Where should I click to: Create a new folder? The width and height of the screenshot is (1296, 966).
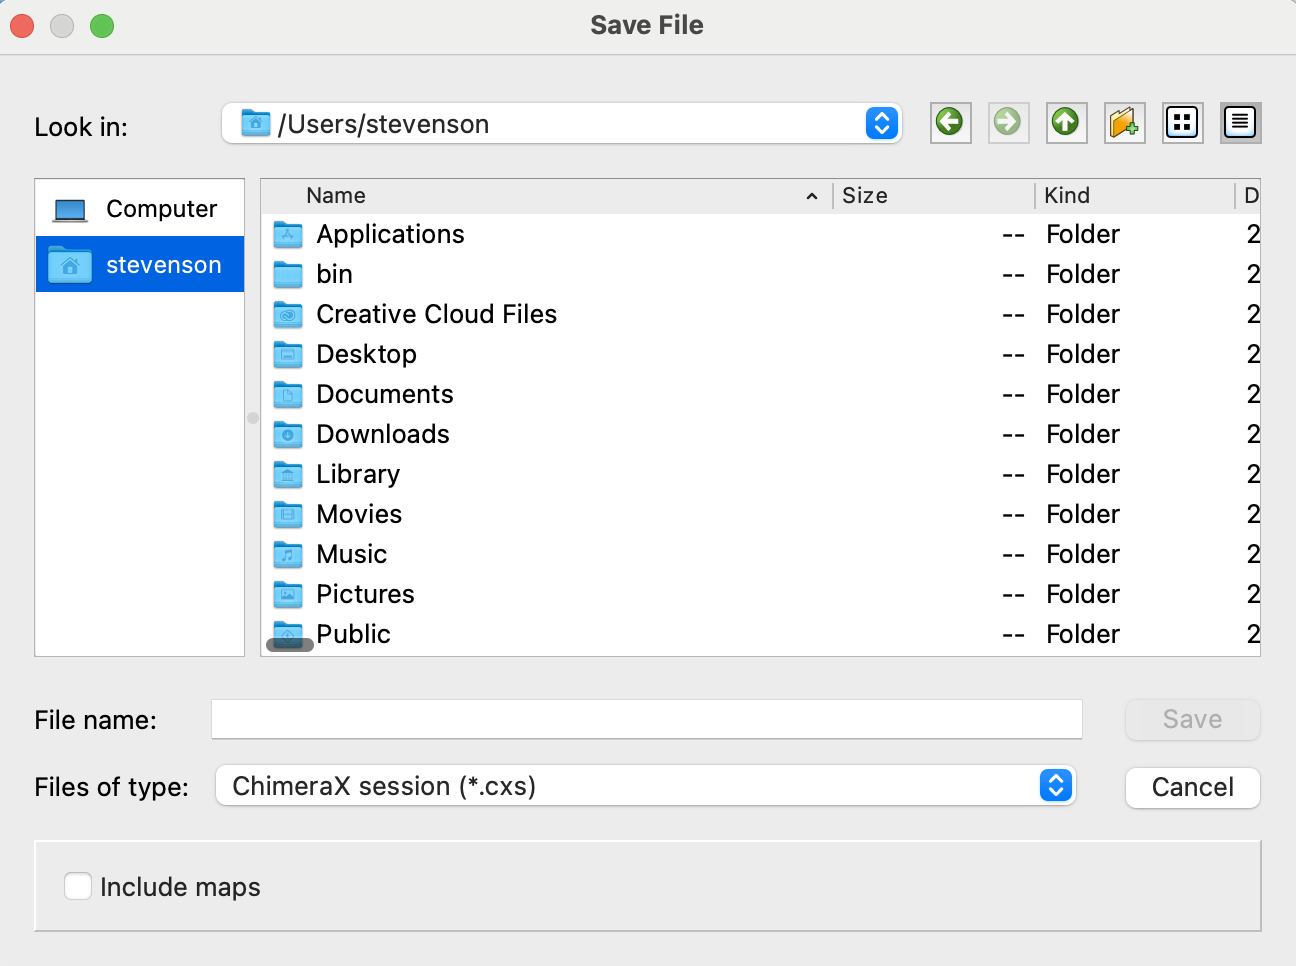pyautogui.click(x=1124, y=123)
